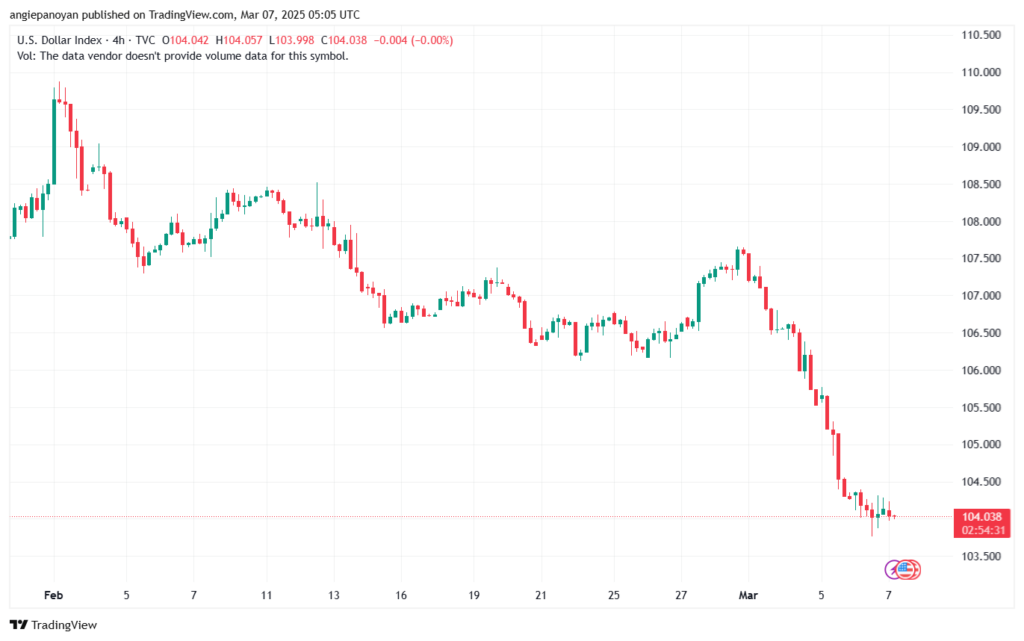Click the angiepanoyan published on TradingView.com header
The image size is (1024, 641).
click(x=184, y=14)
